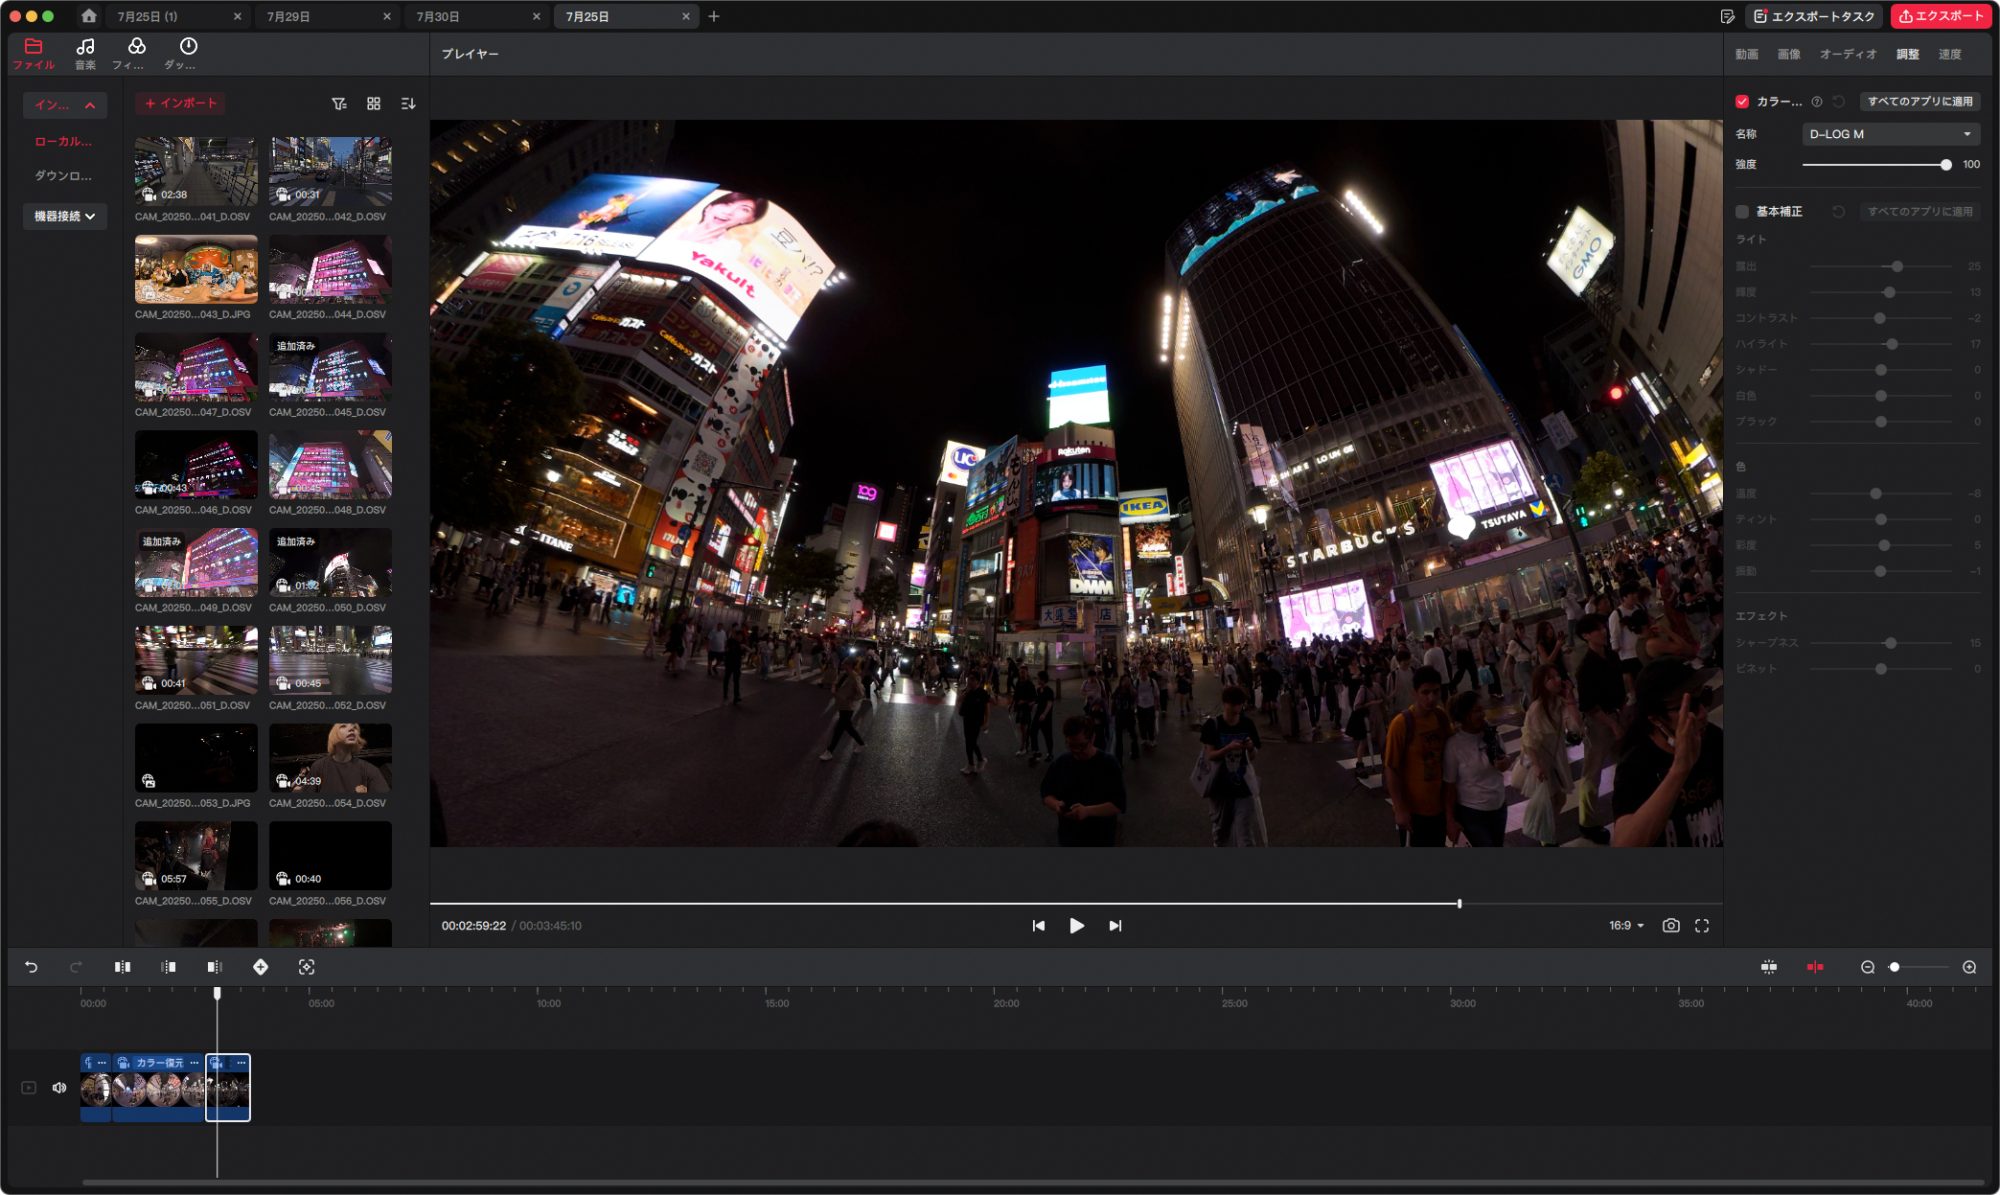Open the dashboard clock icon panel
The height and width of the screenshot is (1195, 2000).
(187, 54)
